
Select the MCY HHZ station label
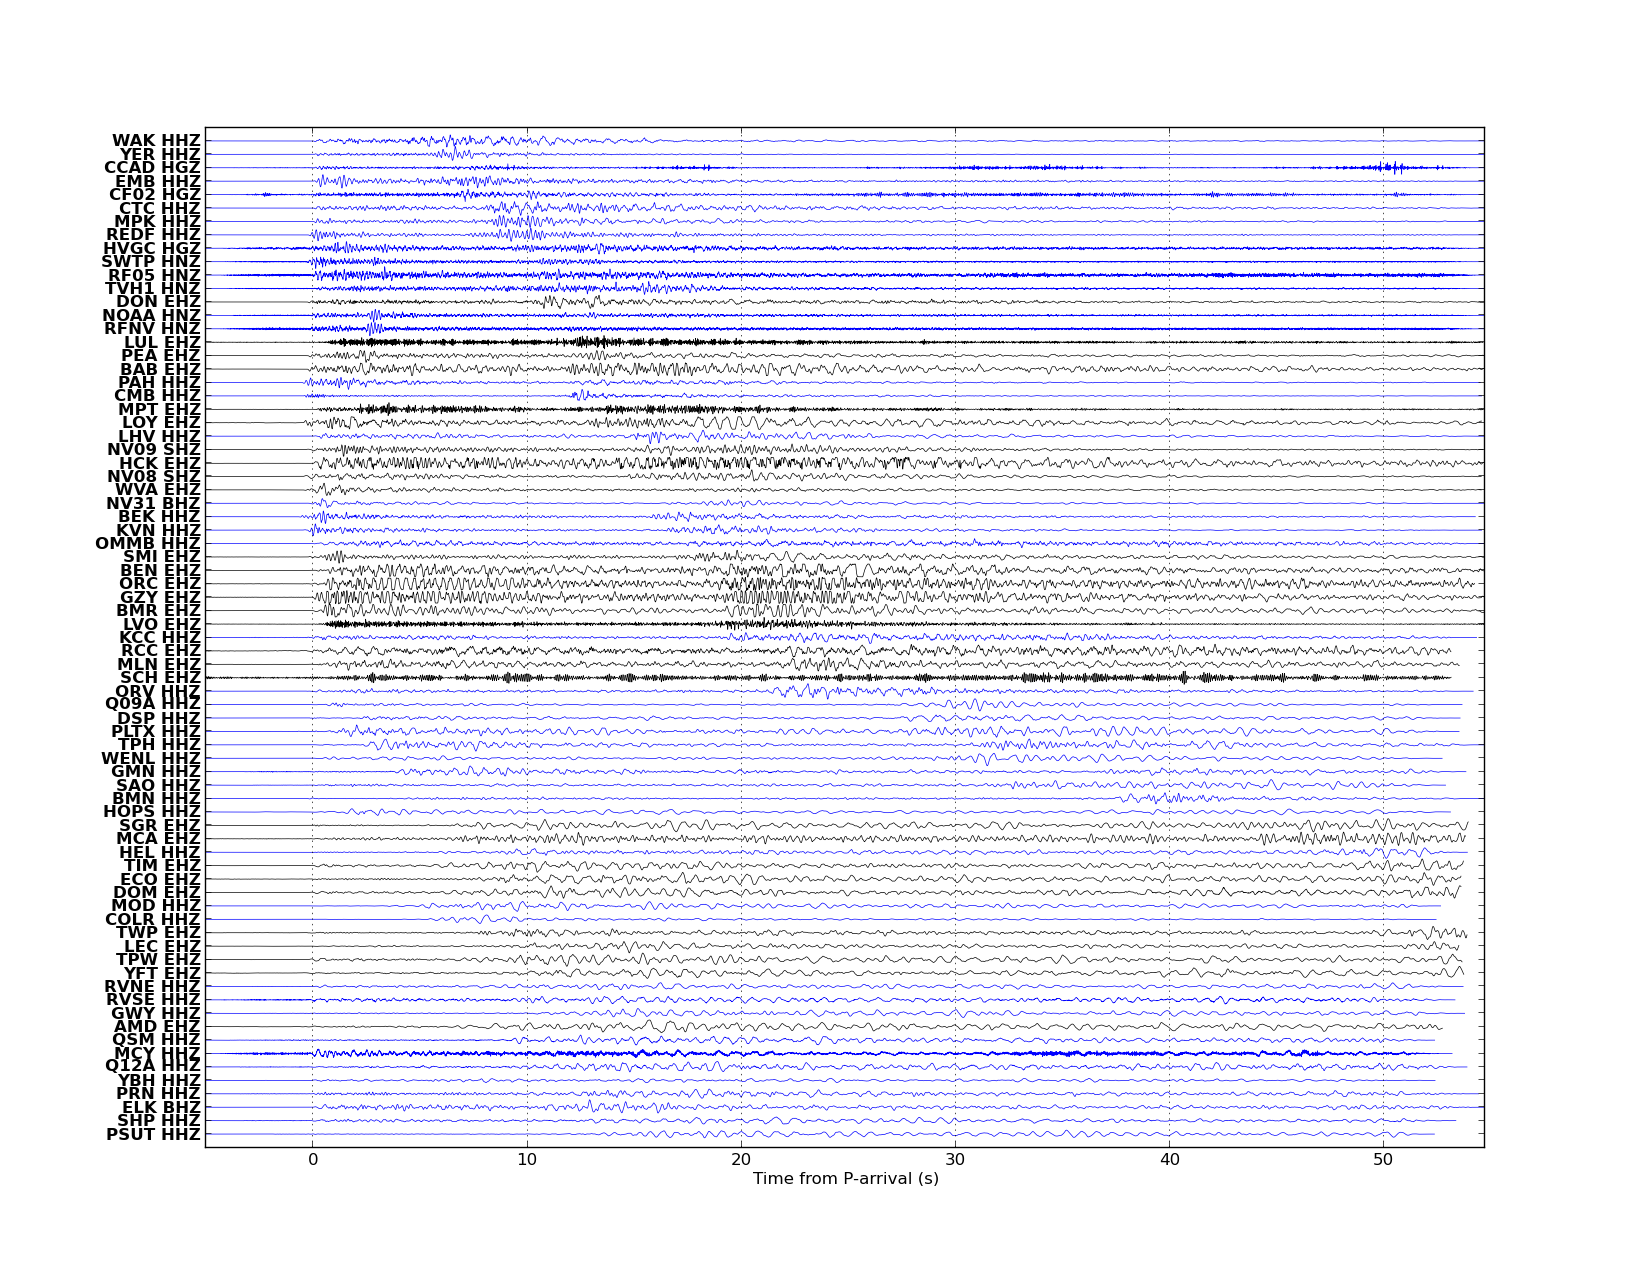click(157, 1053)
